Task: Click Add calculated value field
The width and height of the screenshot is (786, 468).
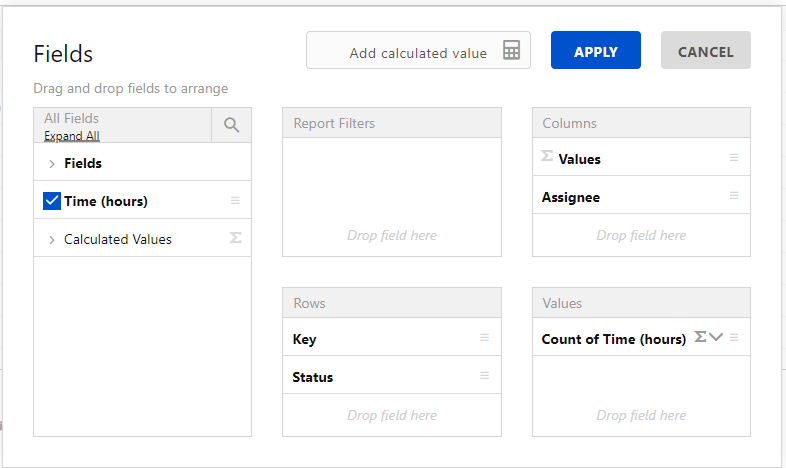Action: tap(417, 53)
